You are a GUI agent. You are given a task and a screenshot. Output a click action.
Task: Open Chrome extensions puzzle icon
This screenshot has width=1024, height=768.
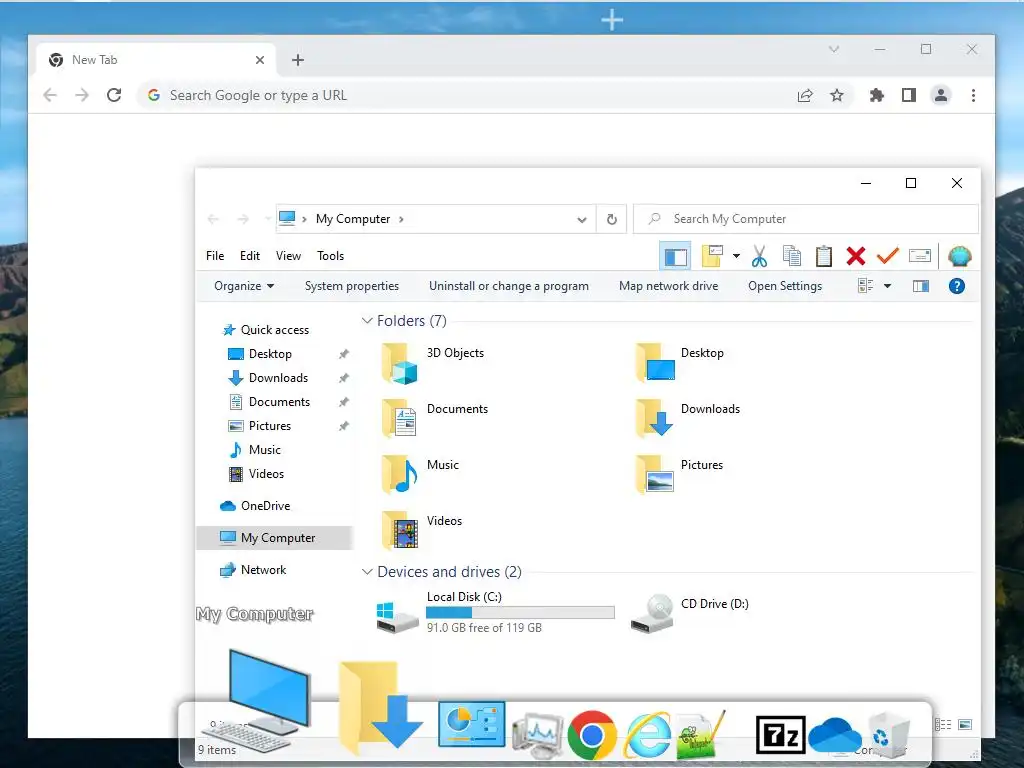876,95
